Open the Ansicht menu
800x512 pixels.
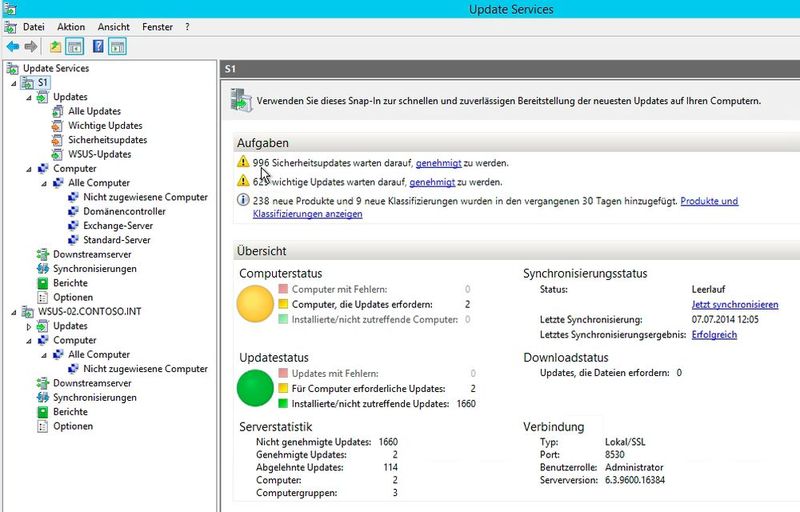pyautogui.click(x=113, y=27)
